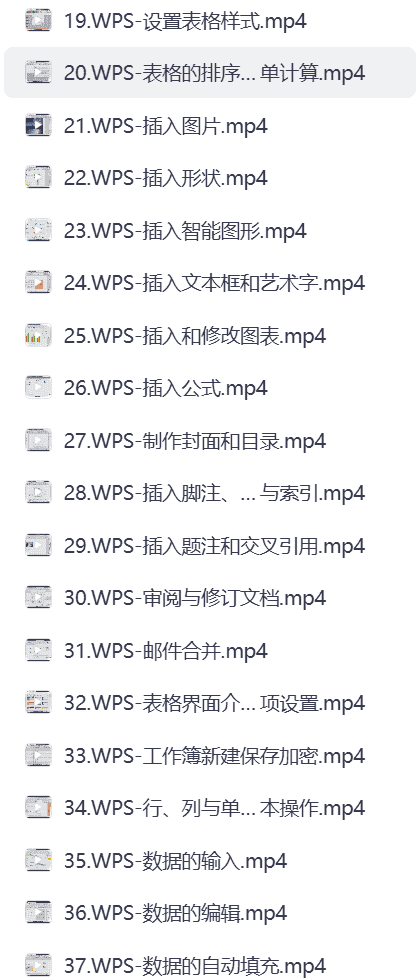Select the 31.WPS-邮件合并.mp4 file

click(x=210, y=651)
